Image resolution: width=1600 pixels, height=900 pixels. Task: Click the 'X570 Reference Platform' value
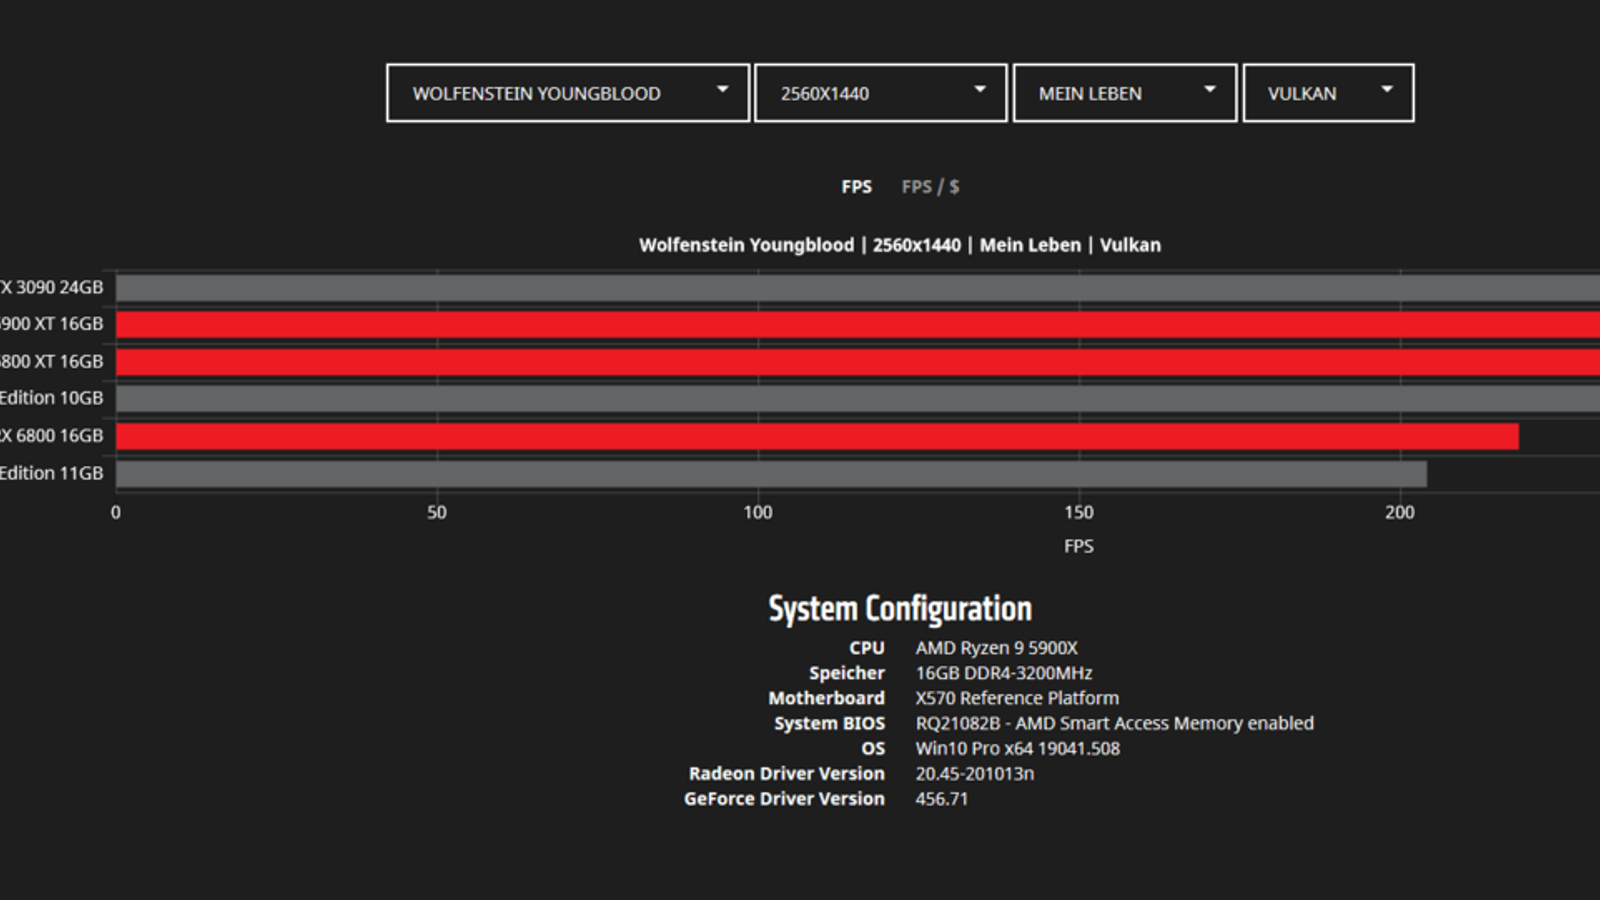[1017, 698]
